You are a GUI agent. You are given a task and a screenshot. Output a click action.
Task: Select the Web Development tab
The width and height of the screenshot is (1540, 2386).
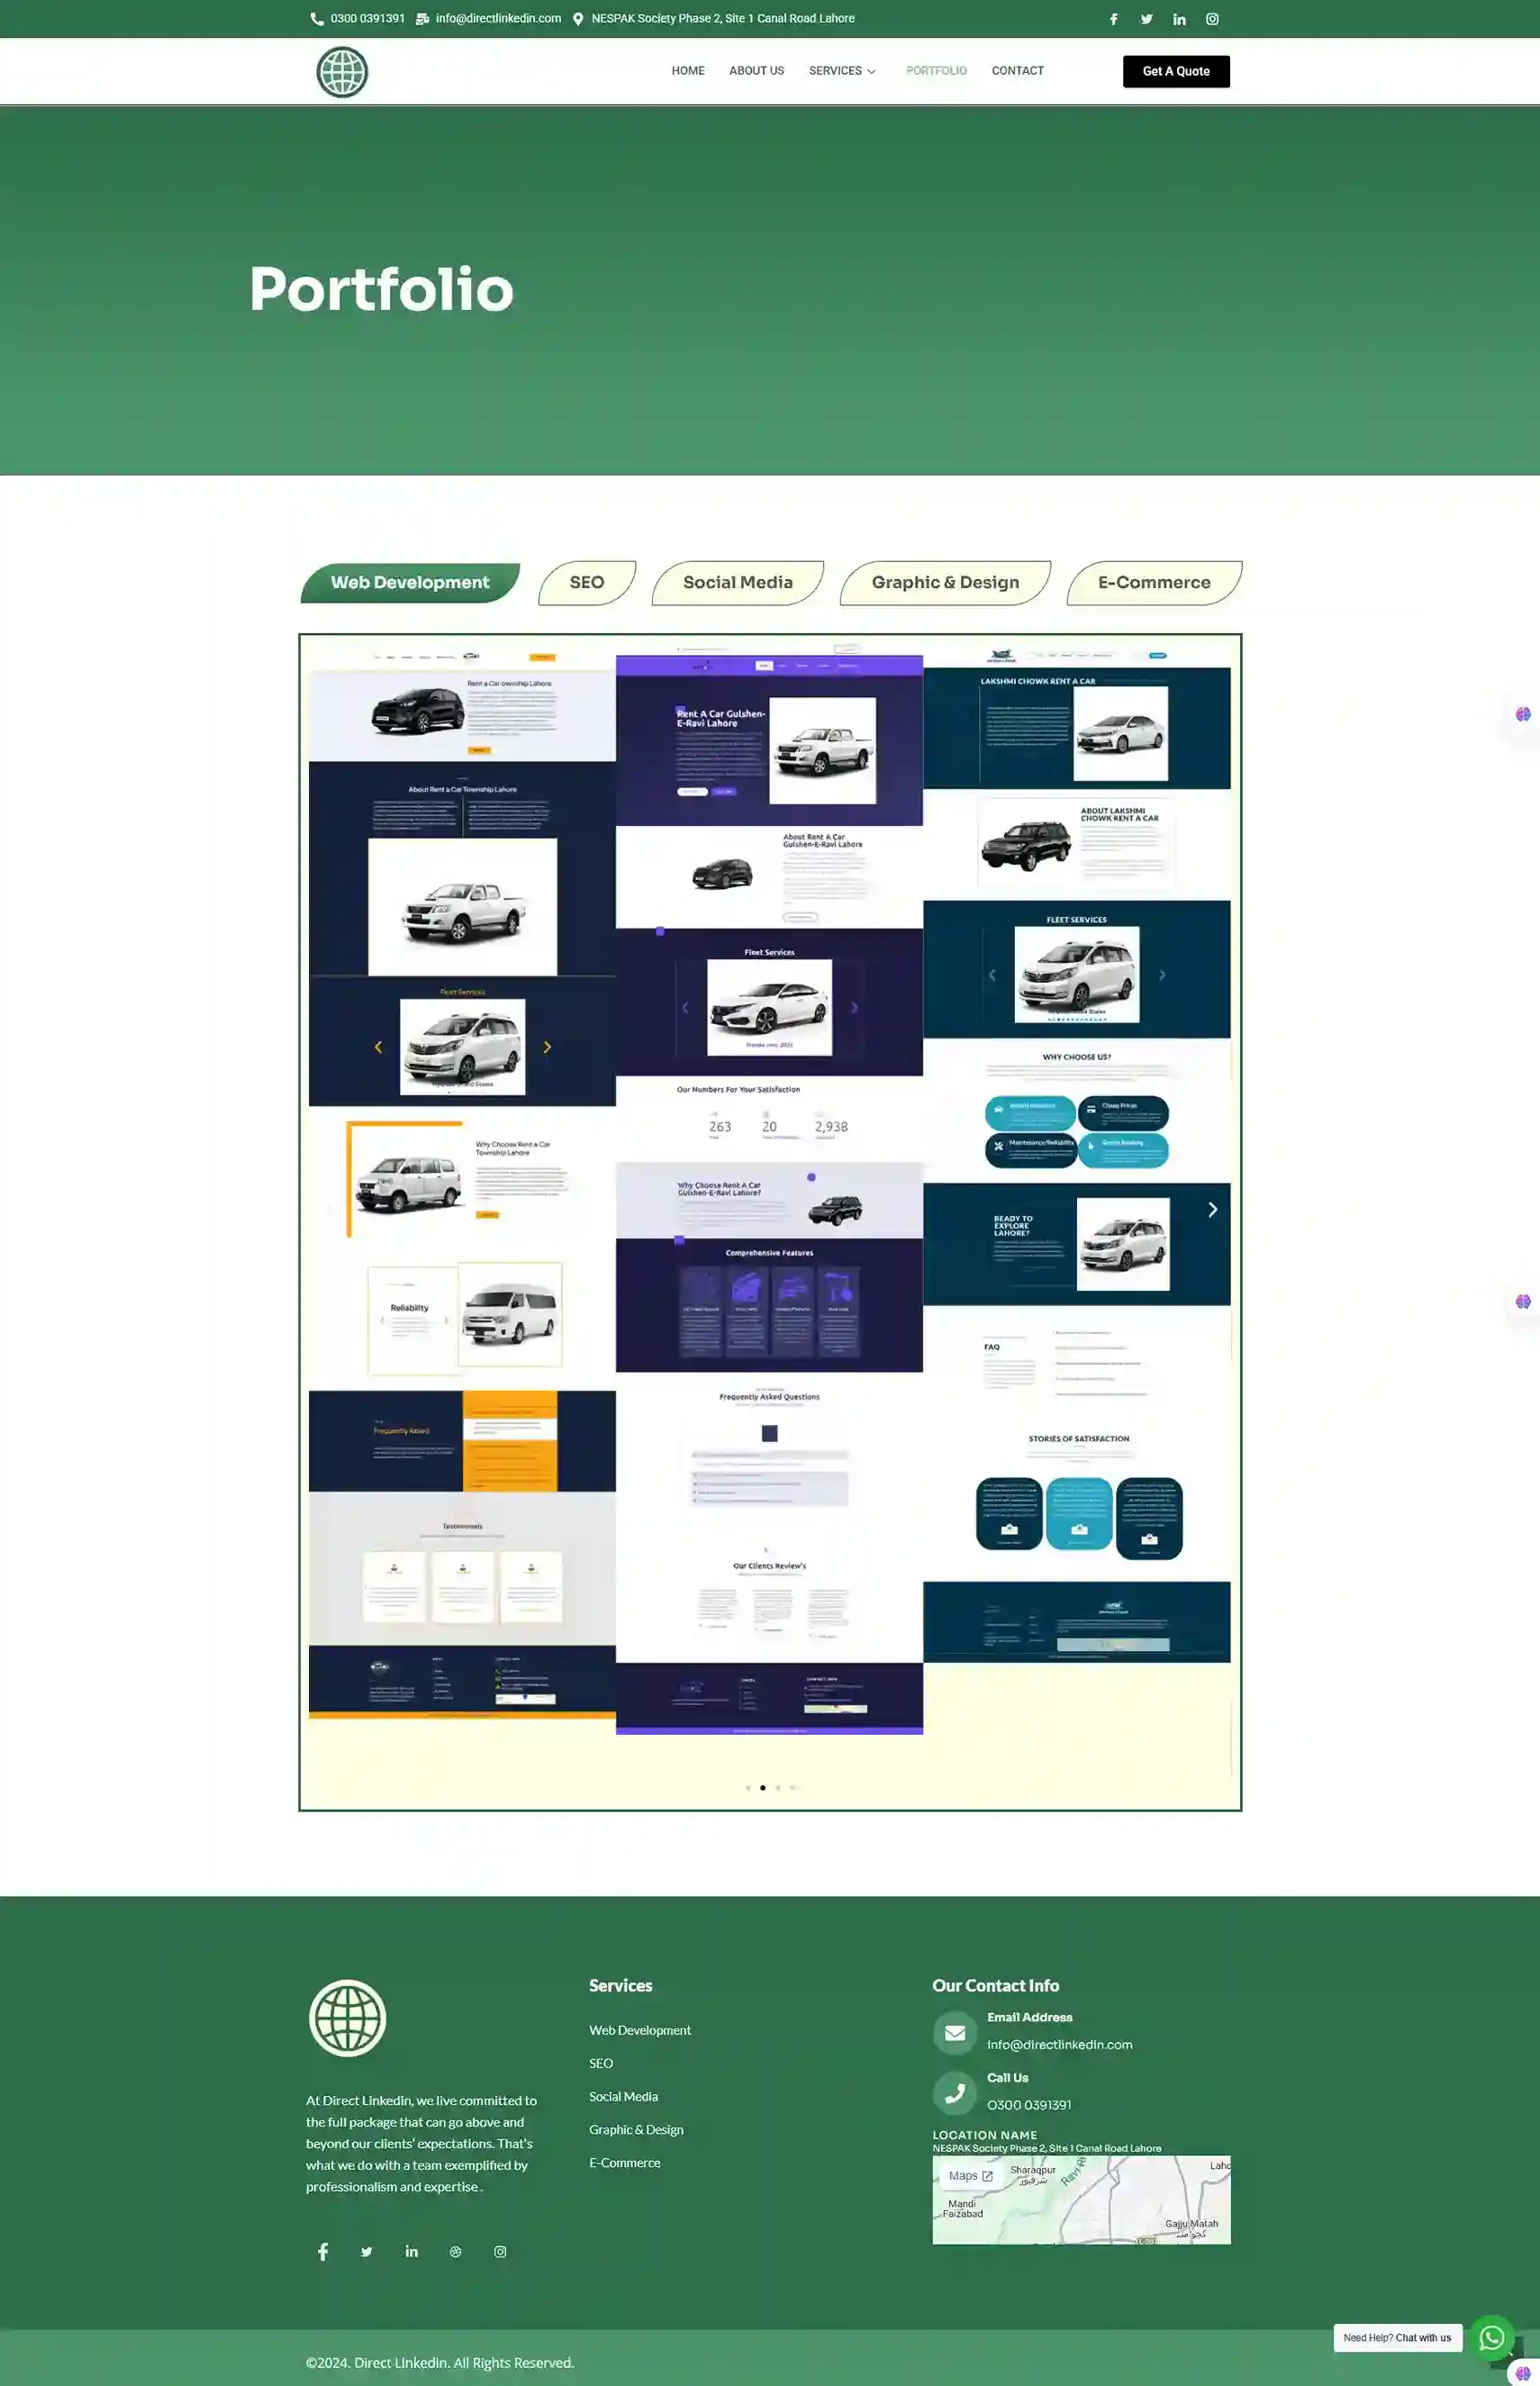click(410, 582)
